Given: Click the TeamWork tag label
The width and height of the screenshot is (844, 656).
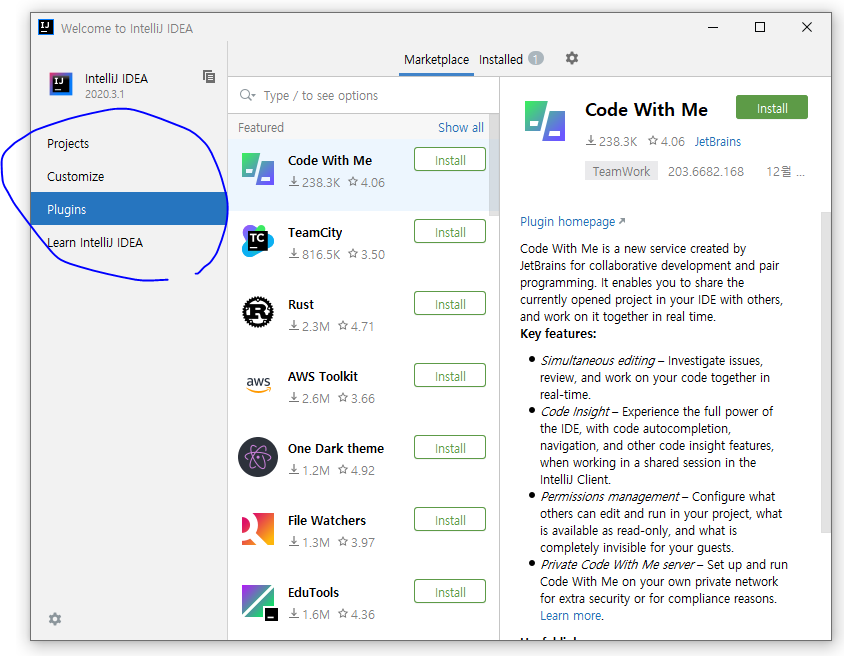Looking at the screenshot, I should pos(621,171).
